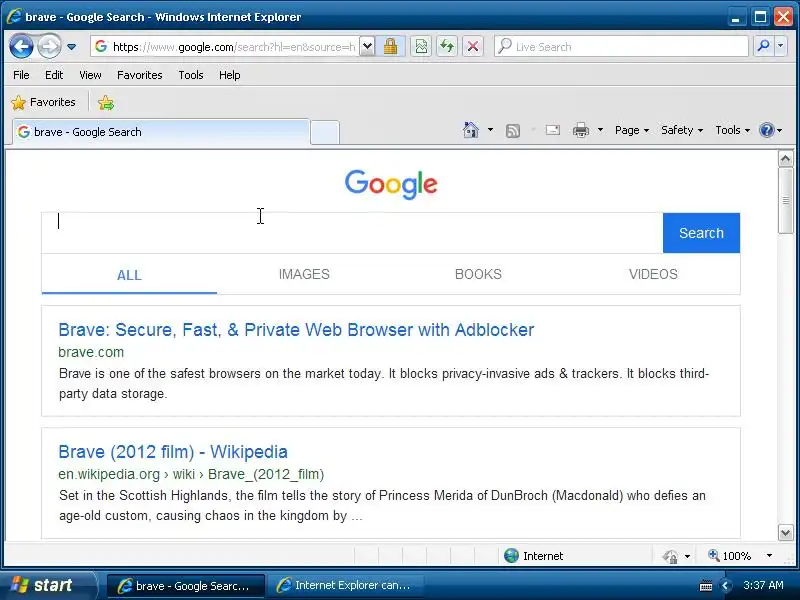Viewport: 800px width, 600px height.
Task: Open the View menu
Action: 90,75
